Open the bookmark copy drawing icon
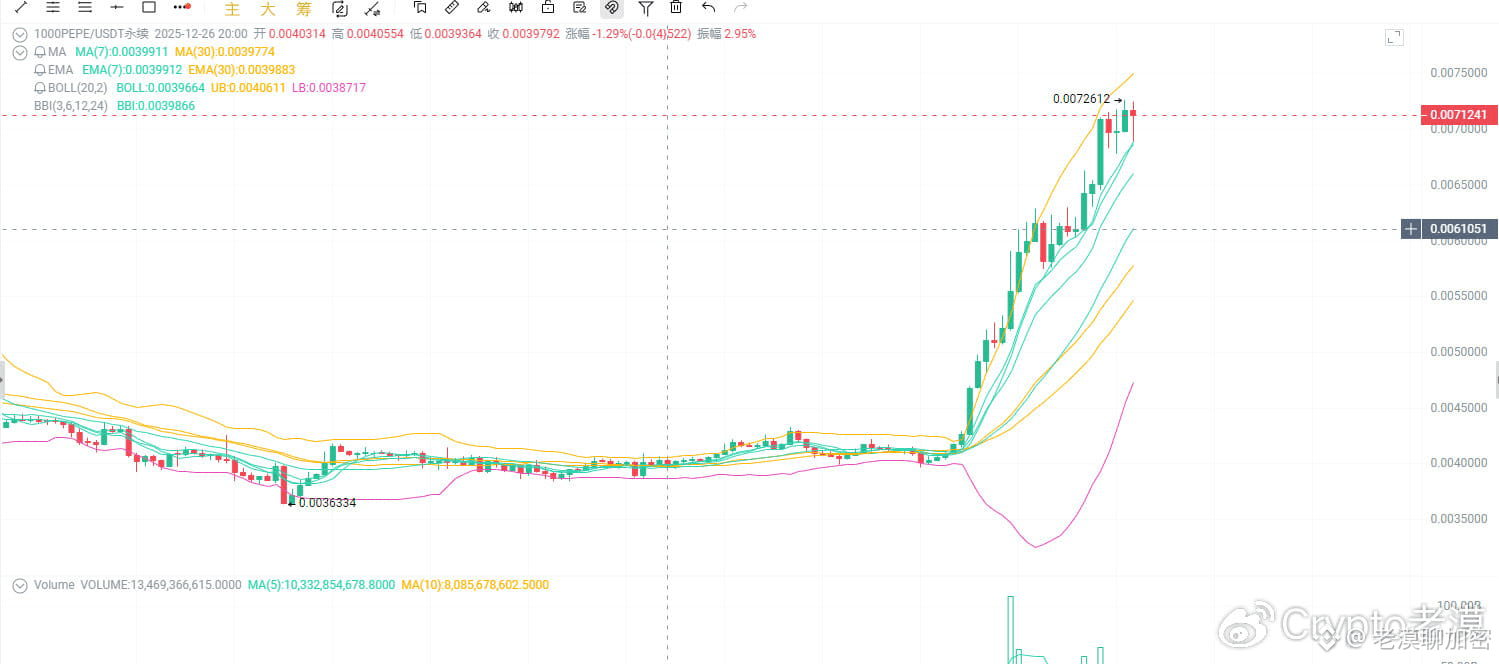This screenshot has height=664, width=1499. tap(420, 8)
